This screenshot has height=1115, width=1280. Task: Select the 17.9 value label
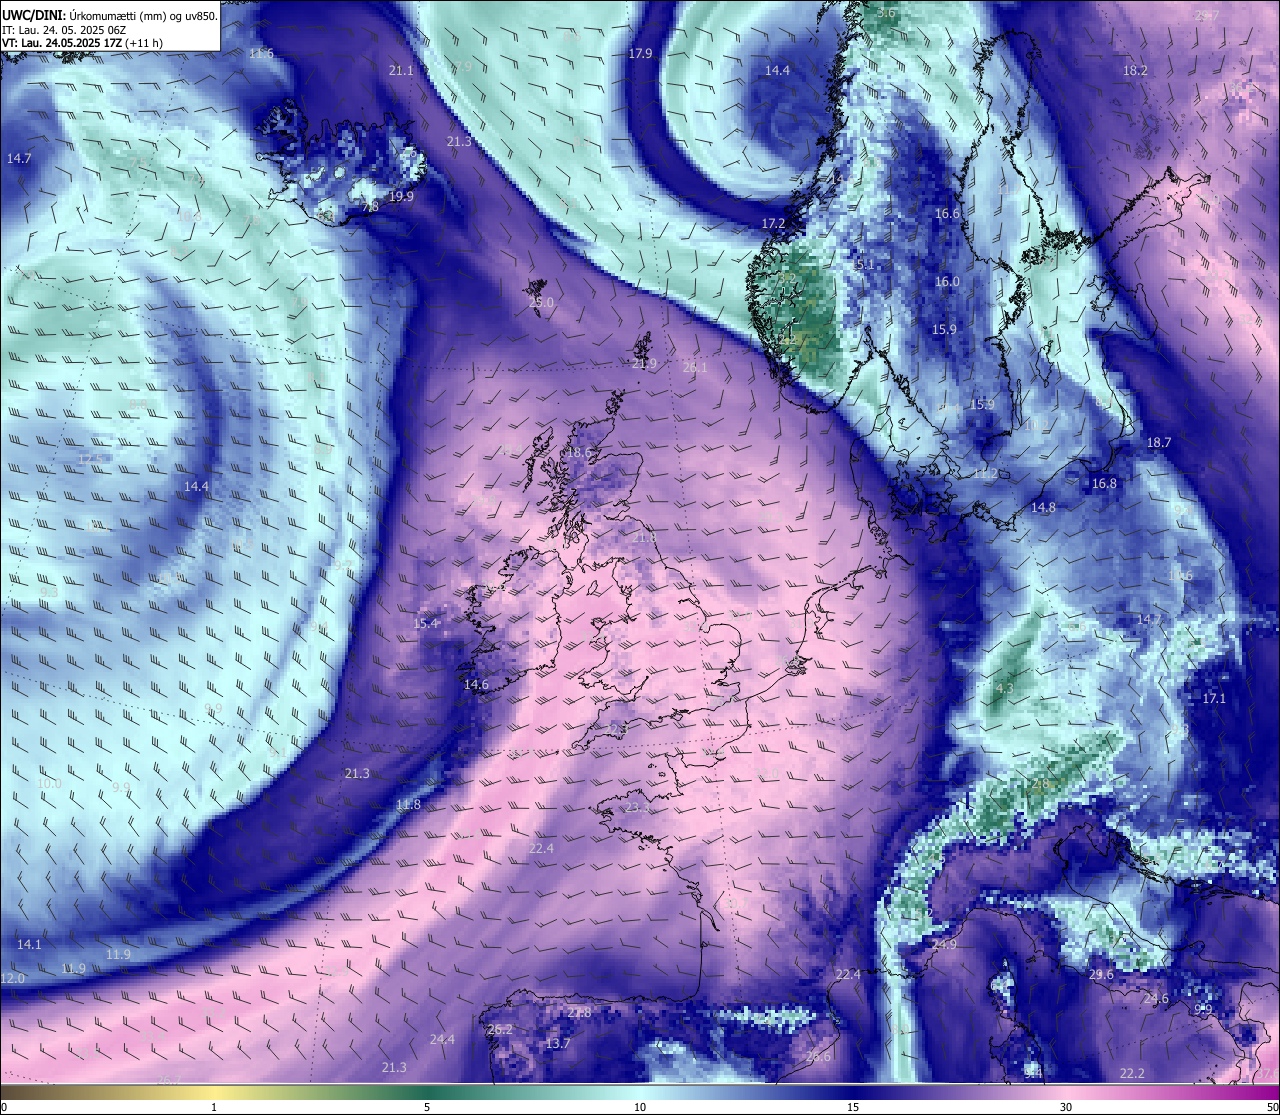[641, 53]
